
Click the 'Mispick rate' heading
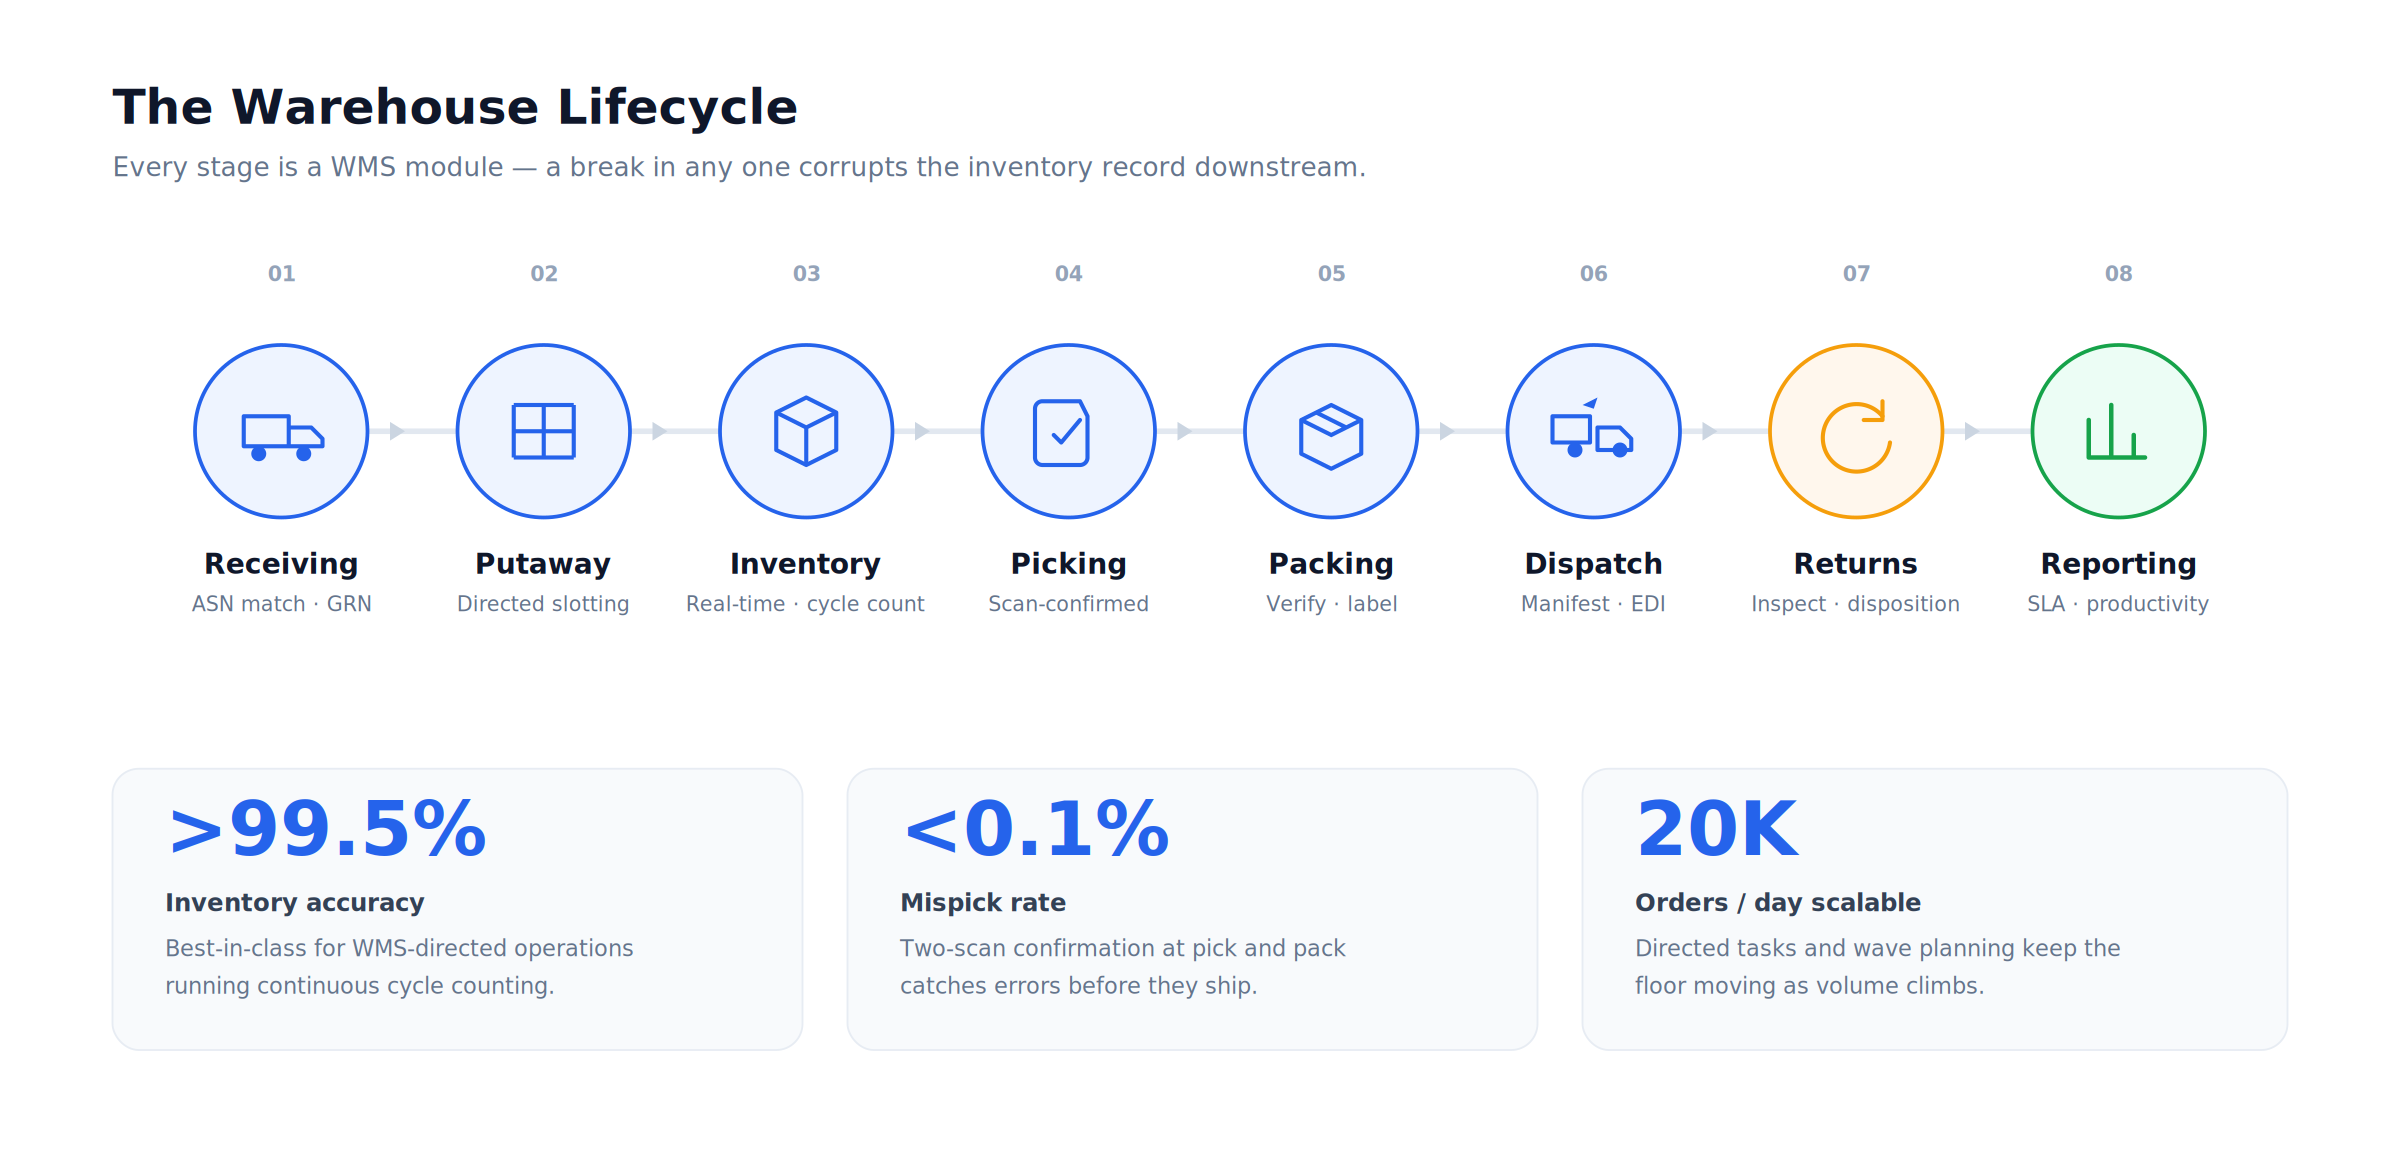tap(983, 903)
